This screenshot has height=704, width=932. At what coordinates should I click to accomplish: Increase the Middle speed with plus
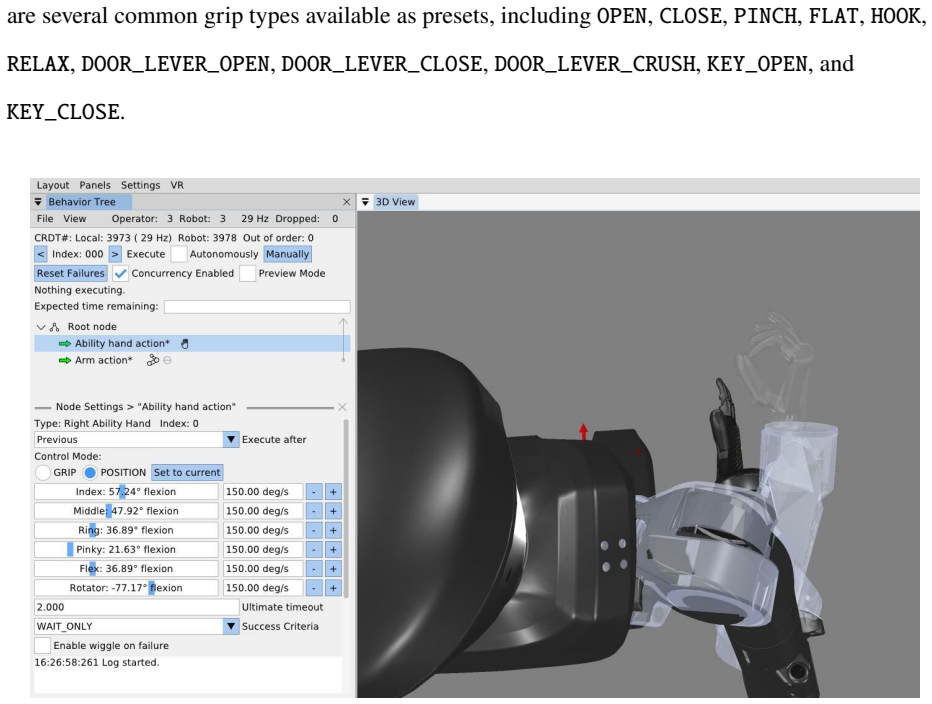pyautogui.click(x=333, y=511)
